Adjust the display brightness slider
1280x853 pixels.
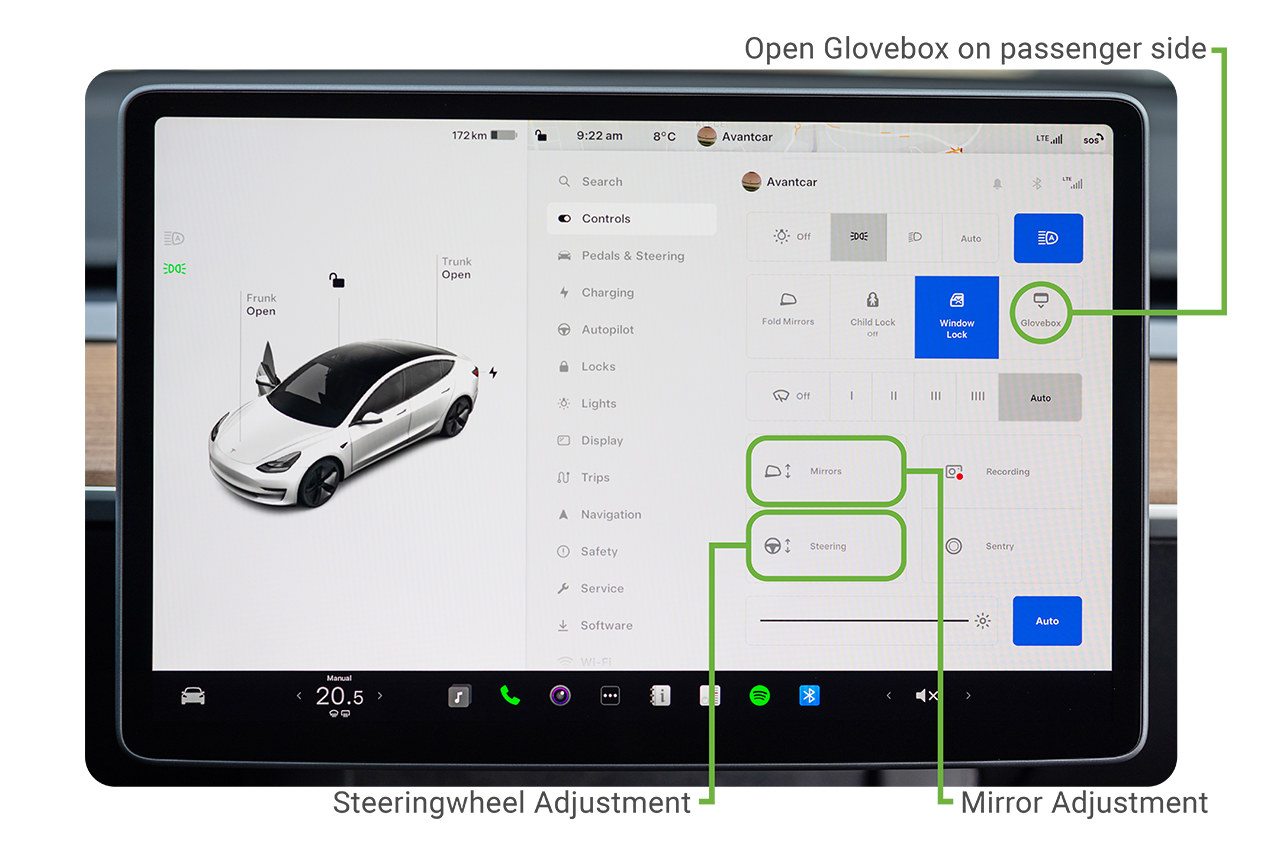(864, 621)
